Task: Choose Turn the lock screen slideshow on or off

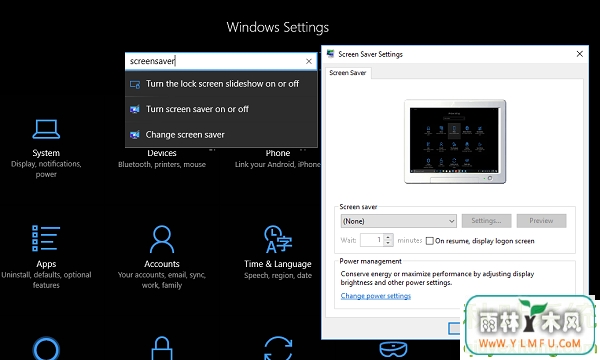Action: (221, 84)
